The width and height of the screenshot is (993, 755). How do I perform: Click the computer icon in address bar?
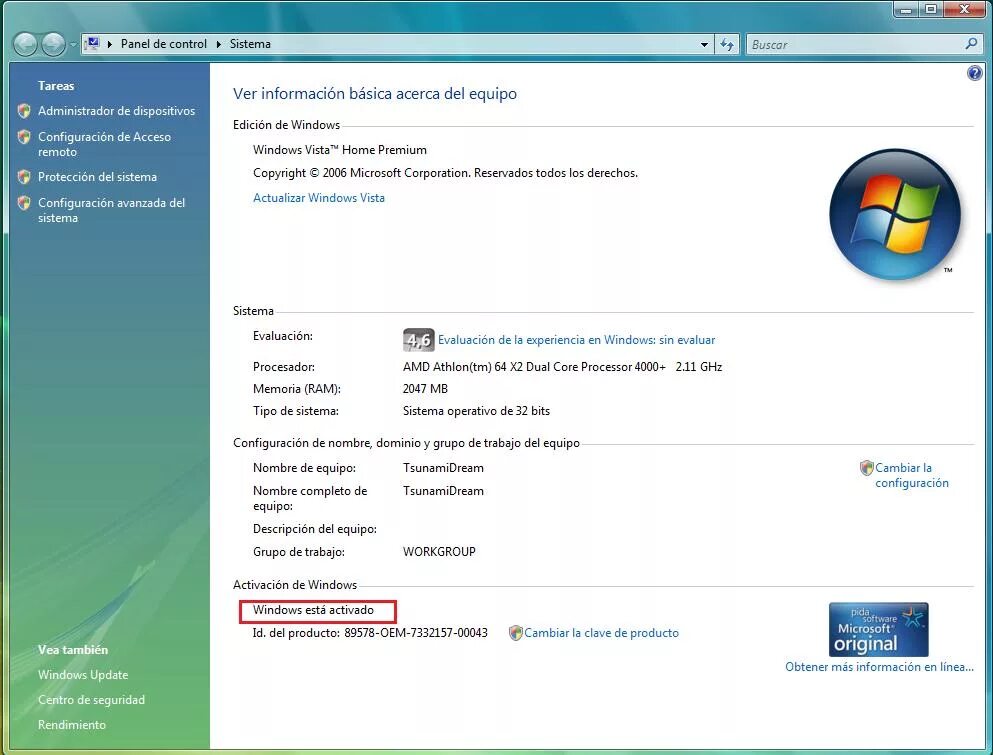click(x=92, y=44)
